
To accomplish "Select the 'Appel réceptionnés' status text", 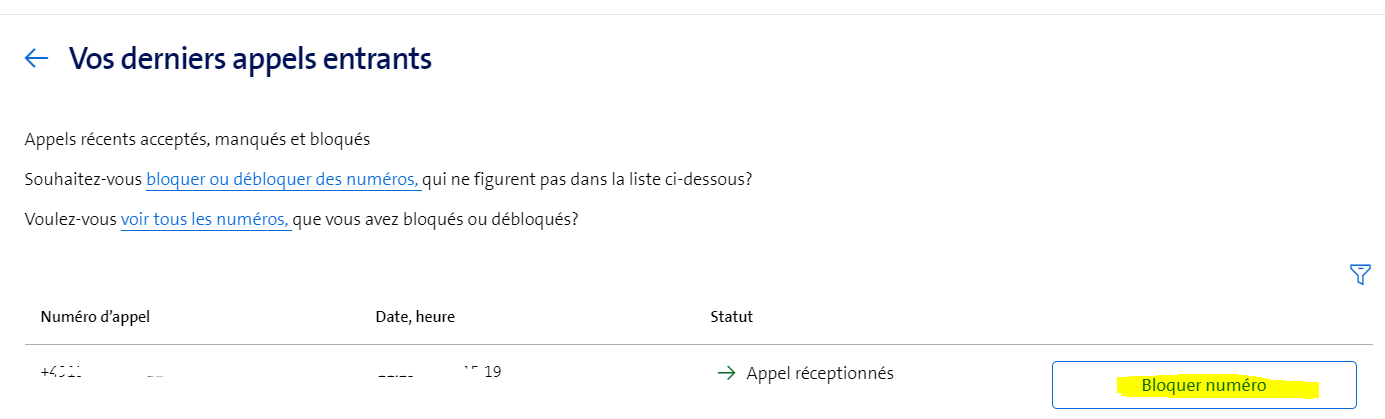I will click(820, 373).
